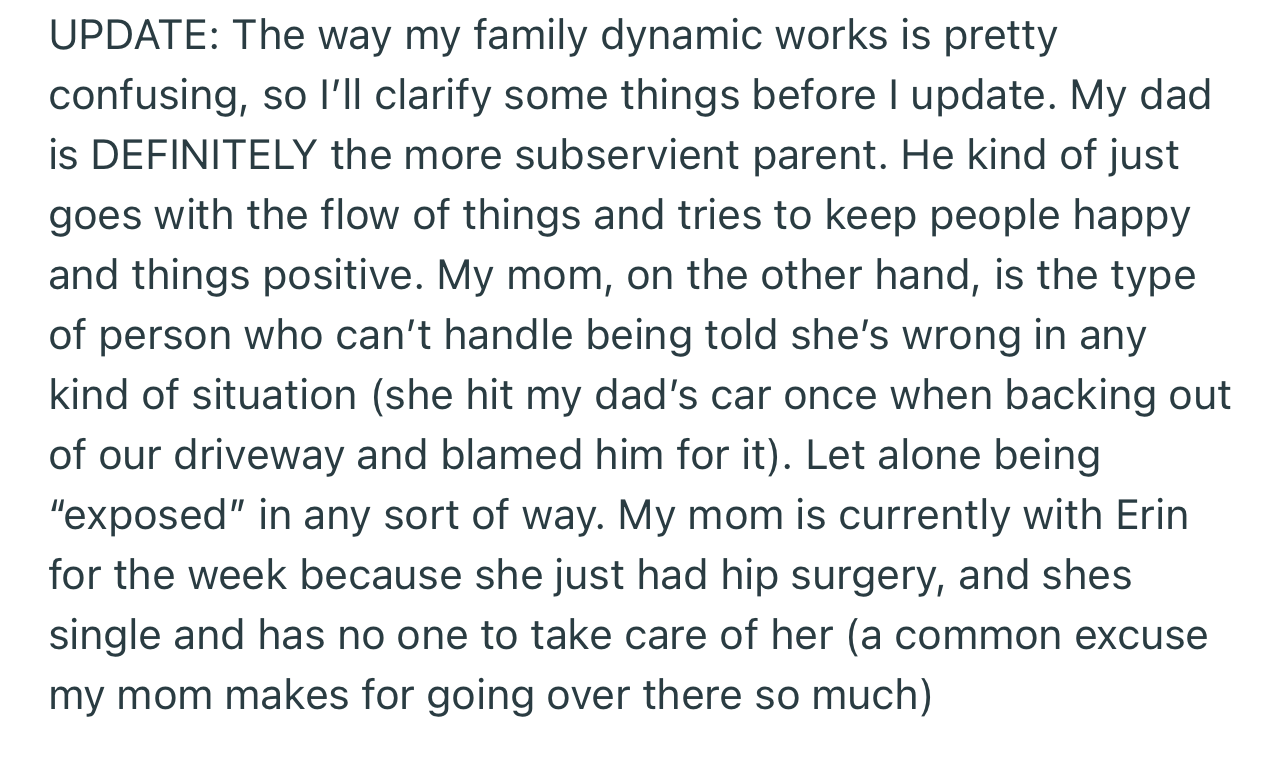Click the word "handle"

[509, 336]
